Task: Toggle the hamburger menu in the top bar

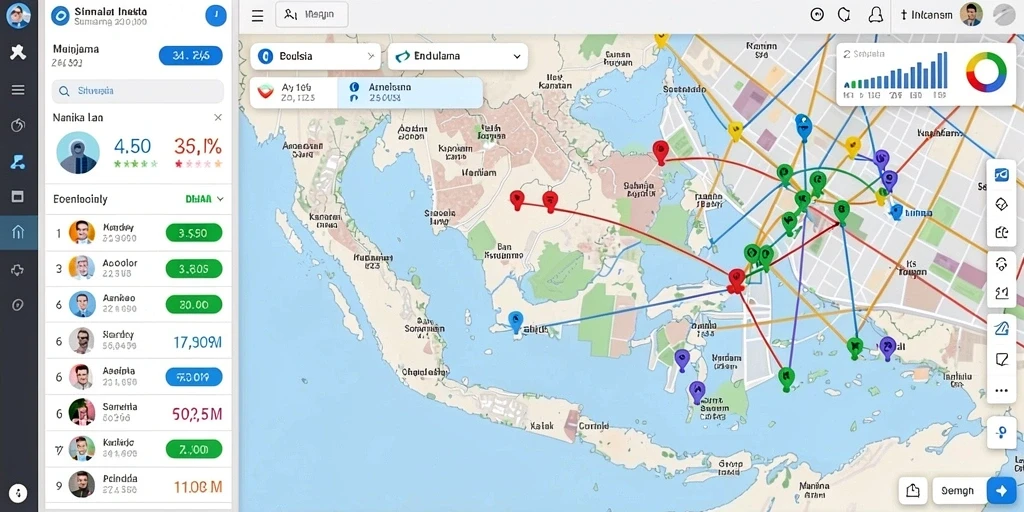Action: 258,16
